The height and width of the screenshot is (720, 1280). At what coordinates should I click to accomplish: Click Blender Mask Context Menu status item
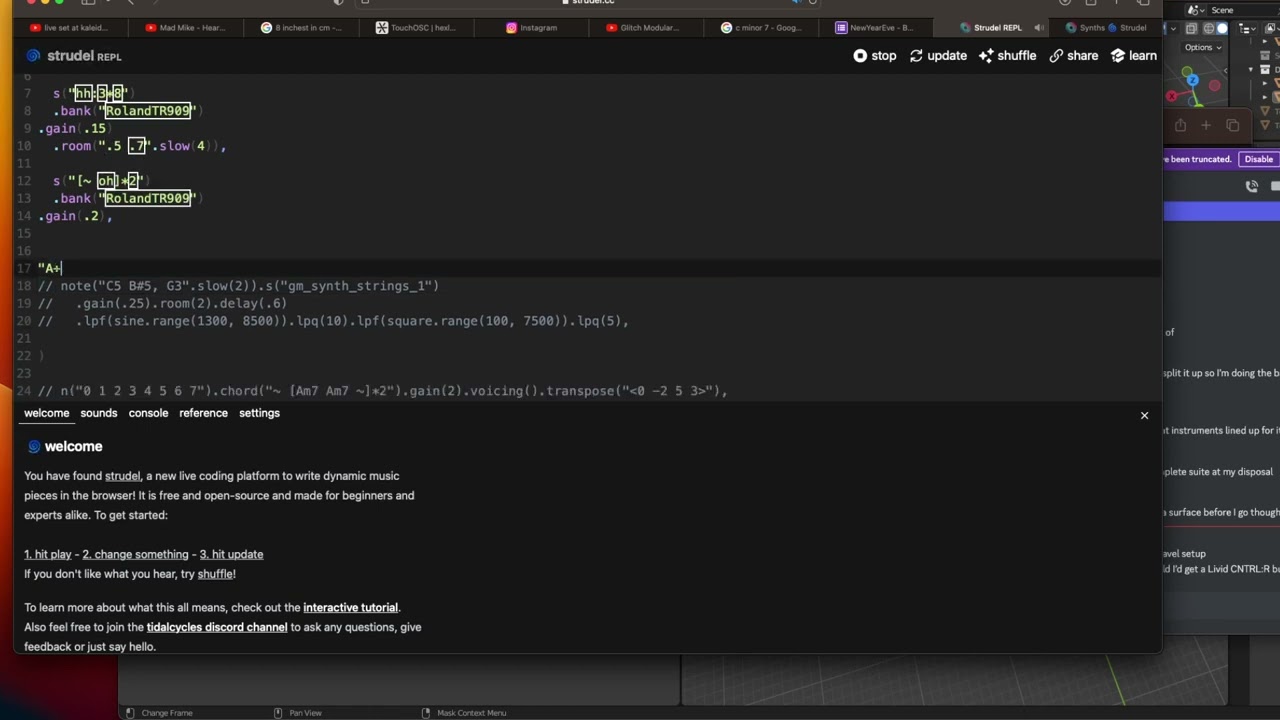[463, 713]
